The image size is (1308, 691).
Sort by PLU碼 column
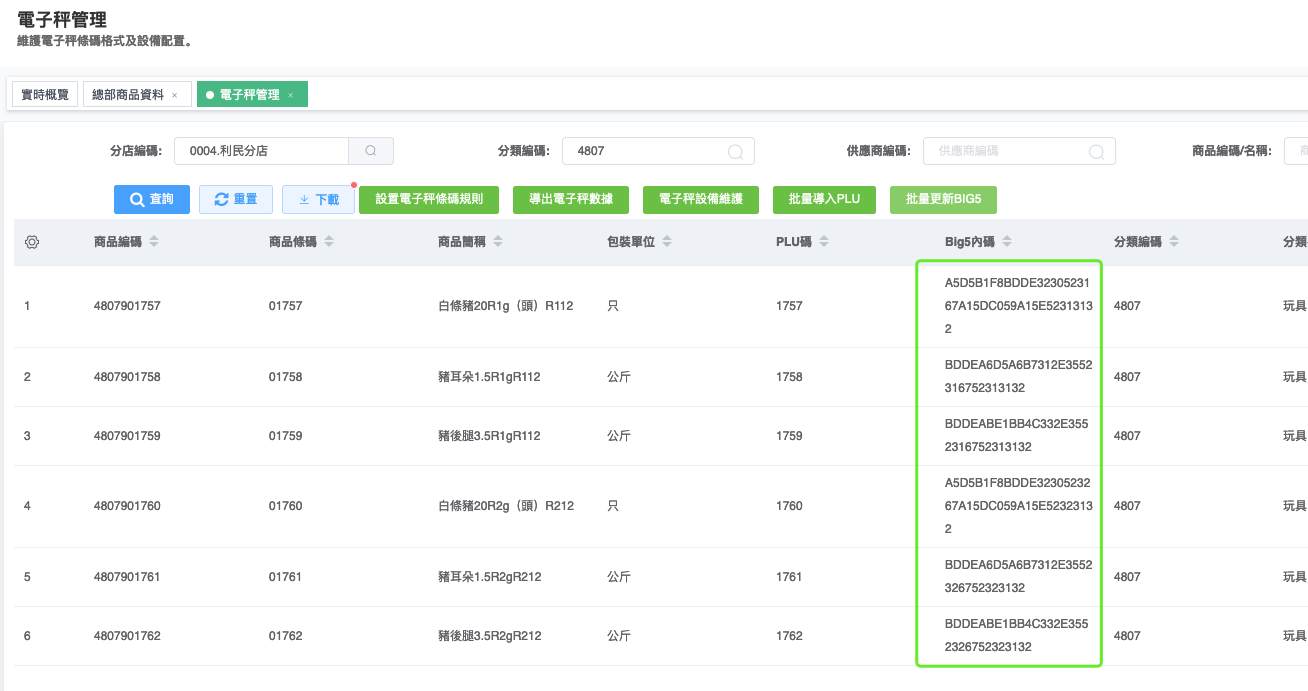point(824,242)
